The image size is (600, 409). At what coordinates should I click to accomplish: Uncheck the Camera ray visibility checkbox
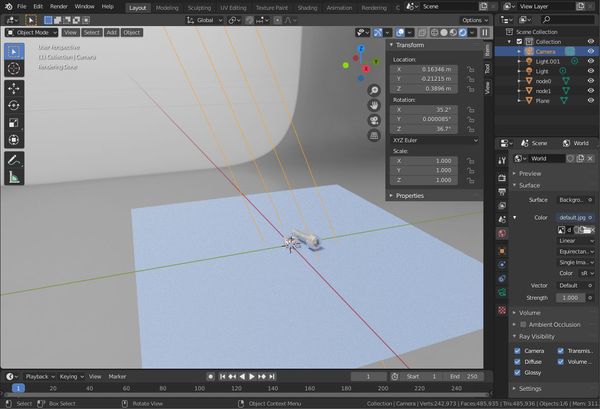(x=517, y=351)
